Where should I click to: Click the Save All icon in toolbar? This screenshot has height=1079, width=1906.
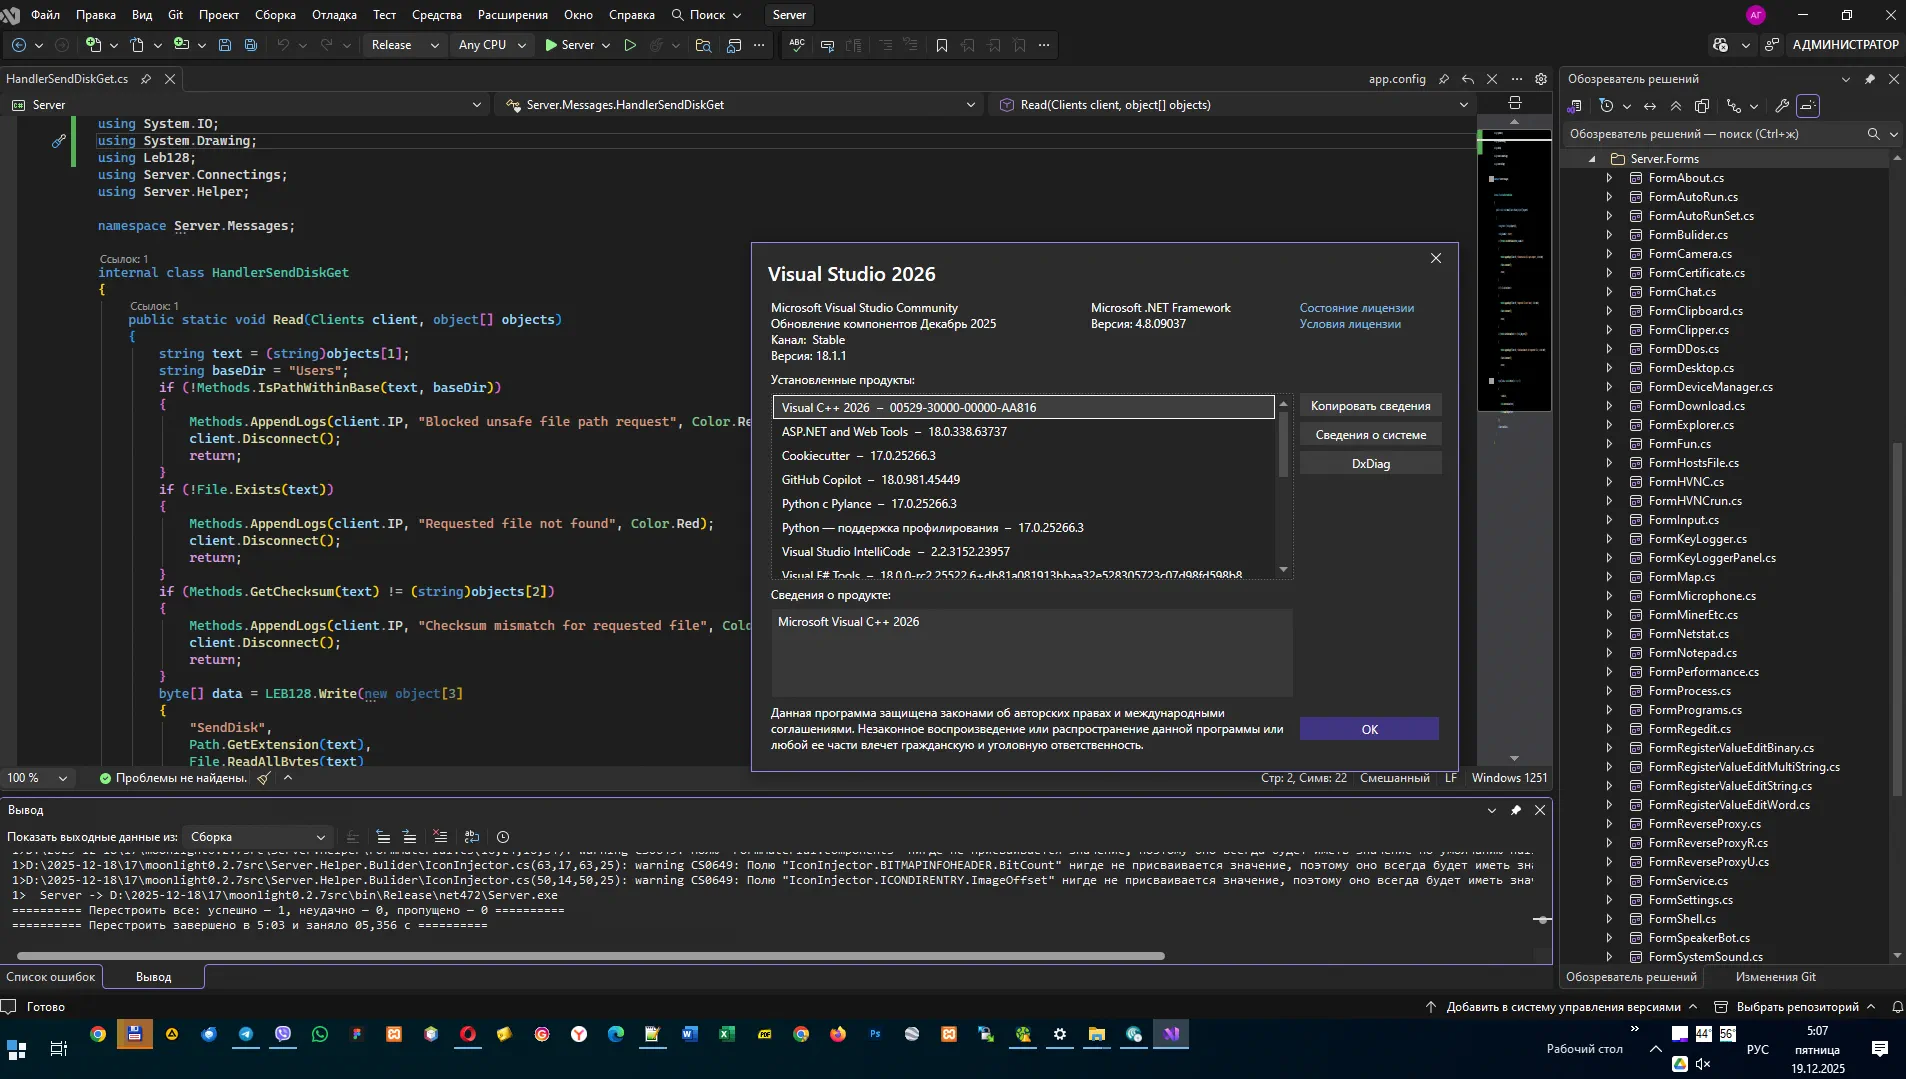(x=251, y=45)
